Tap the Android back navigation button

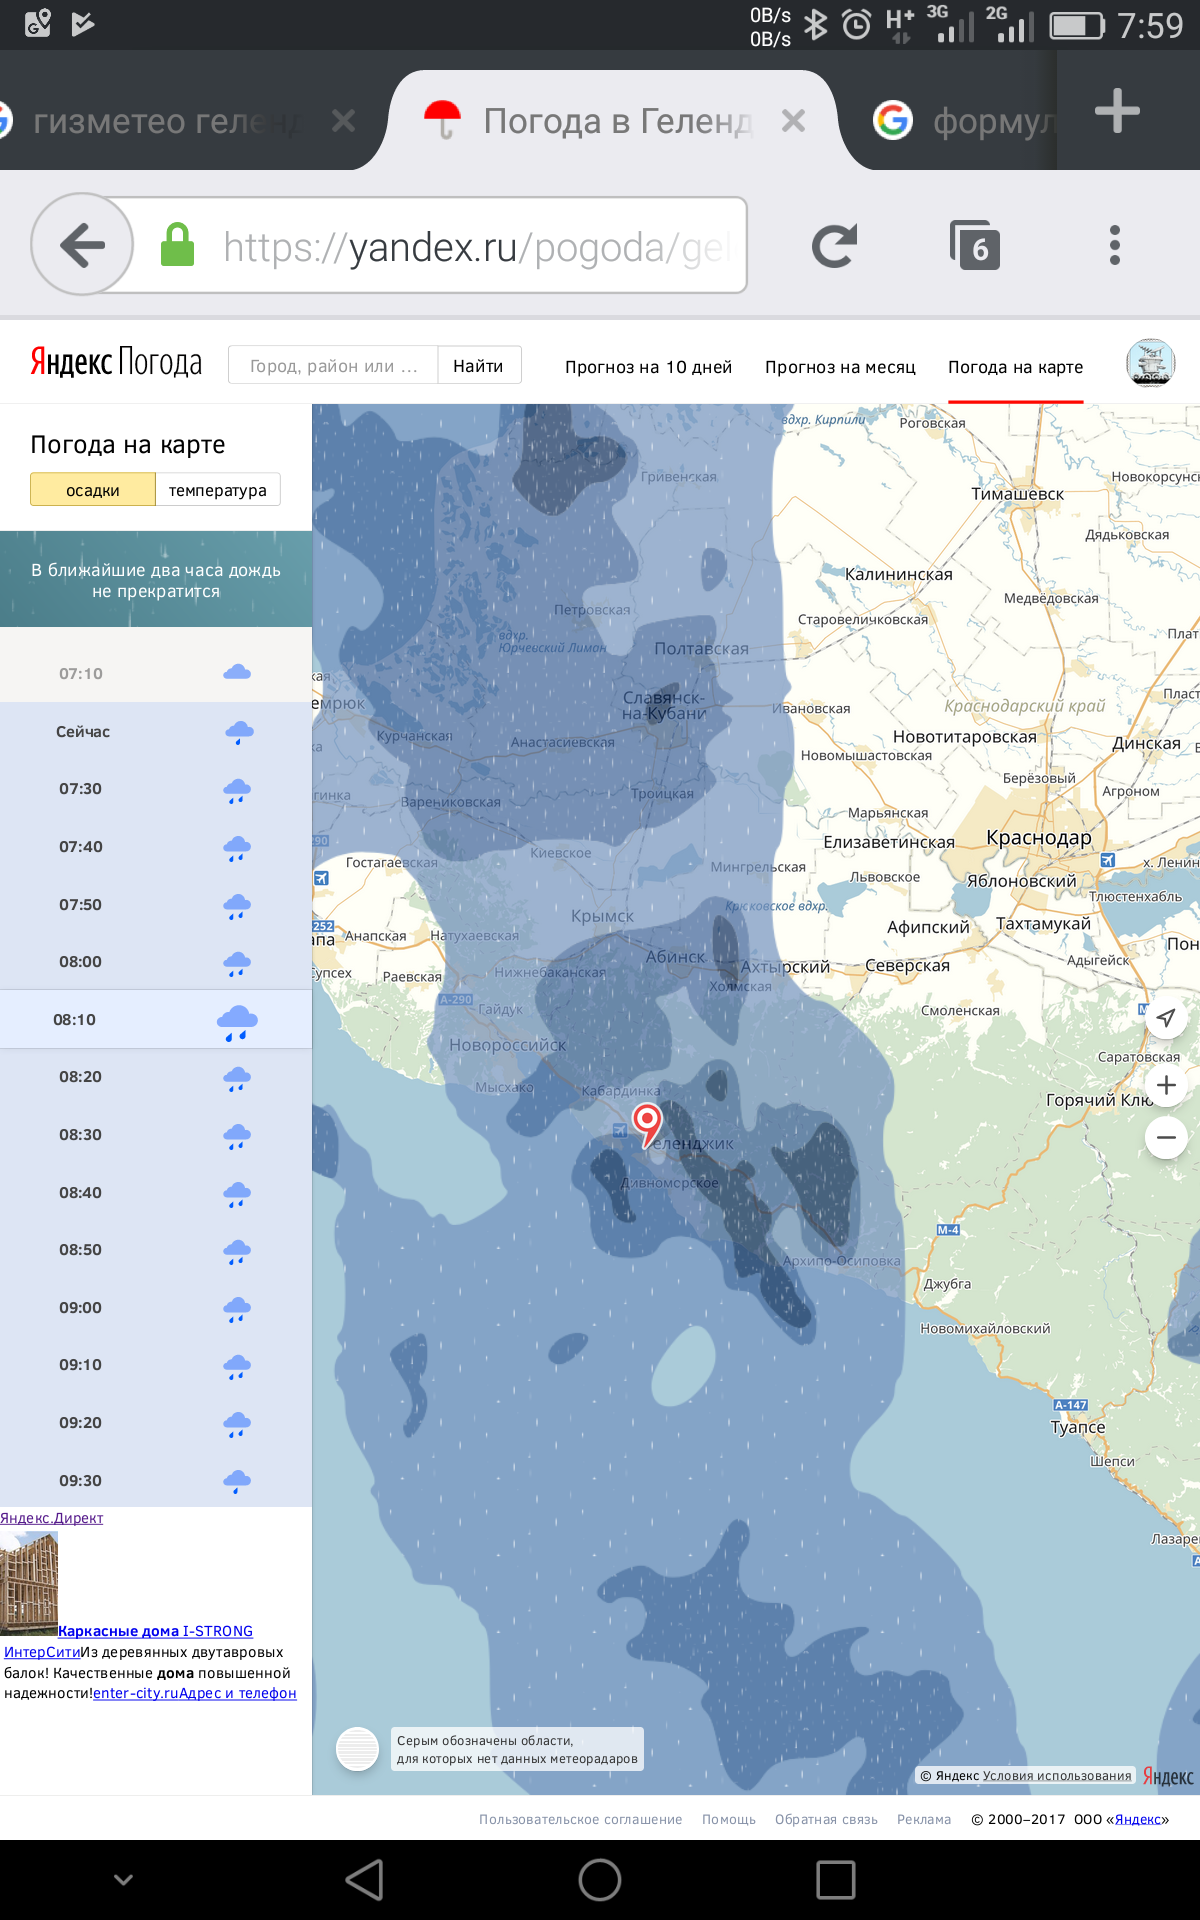[x=365, y=1880]
